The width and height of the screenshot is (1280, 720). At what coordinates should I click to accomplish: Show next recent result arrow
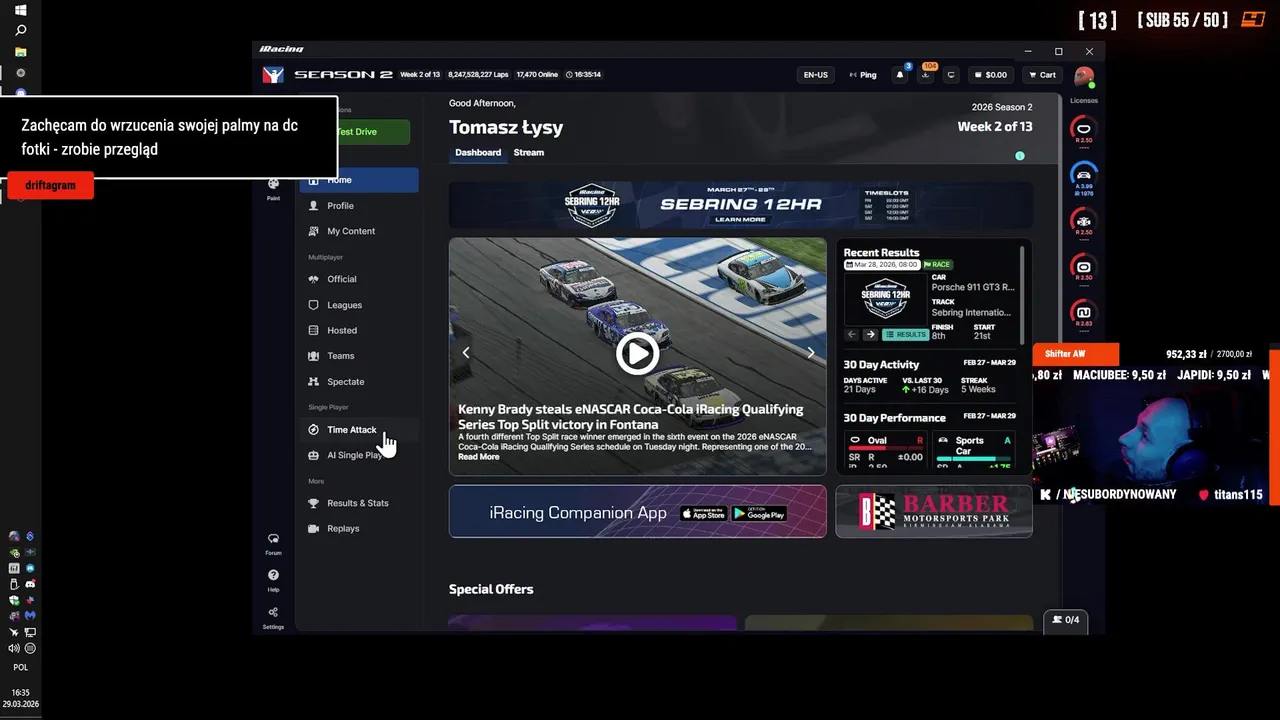[x=870, y=335]
